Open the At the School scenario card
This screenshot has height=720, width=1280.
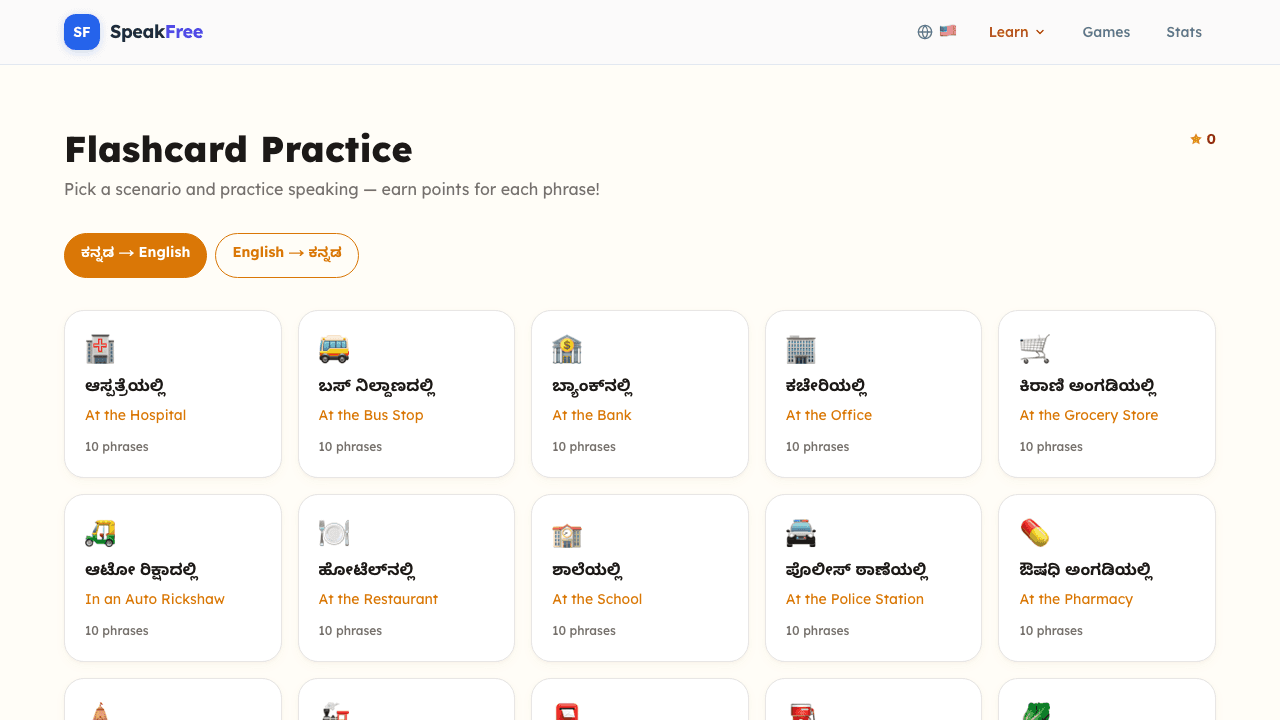640,578
